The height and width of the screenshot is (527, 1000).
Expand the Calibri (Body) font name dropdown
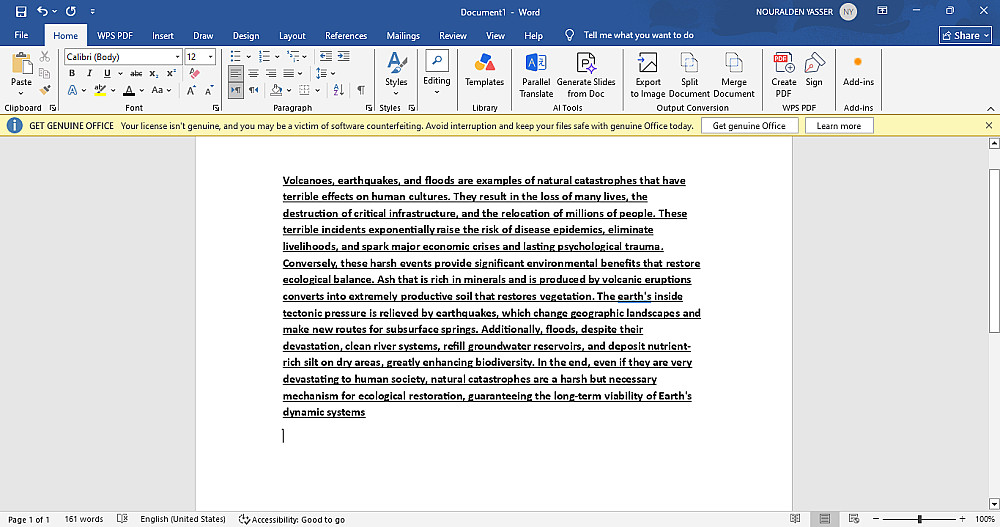[x=177, y=57]
